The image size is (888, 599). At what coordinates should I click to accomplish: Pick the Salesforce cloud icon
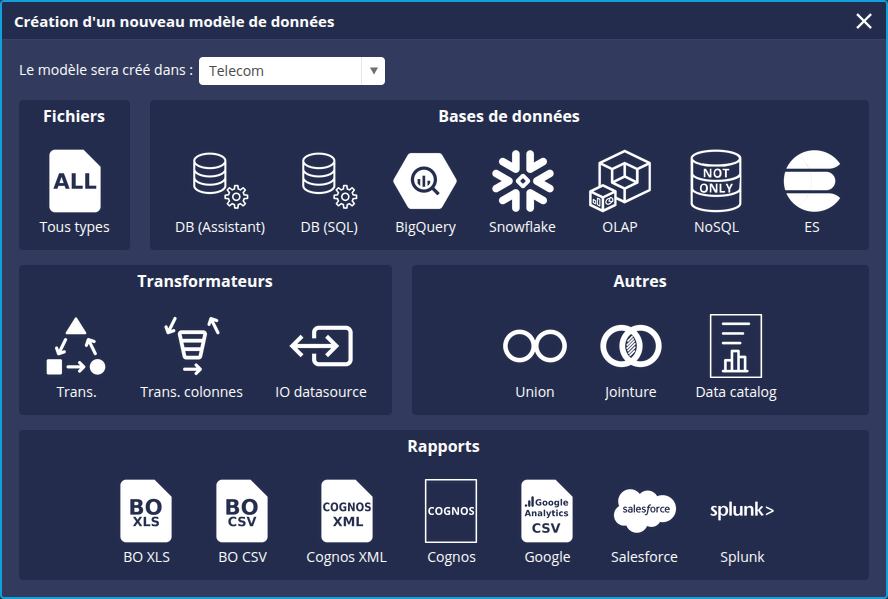pos(644,511)
